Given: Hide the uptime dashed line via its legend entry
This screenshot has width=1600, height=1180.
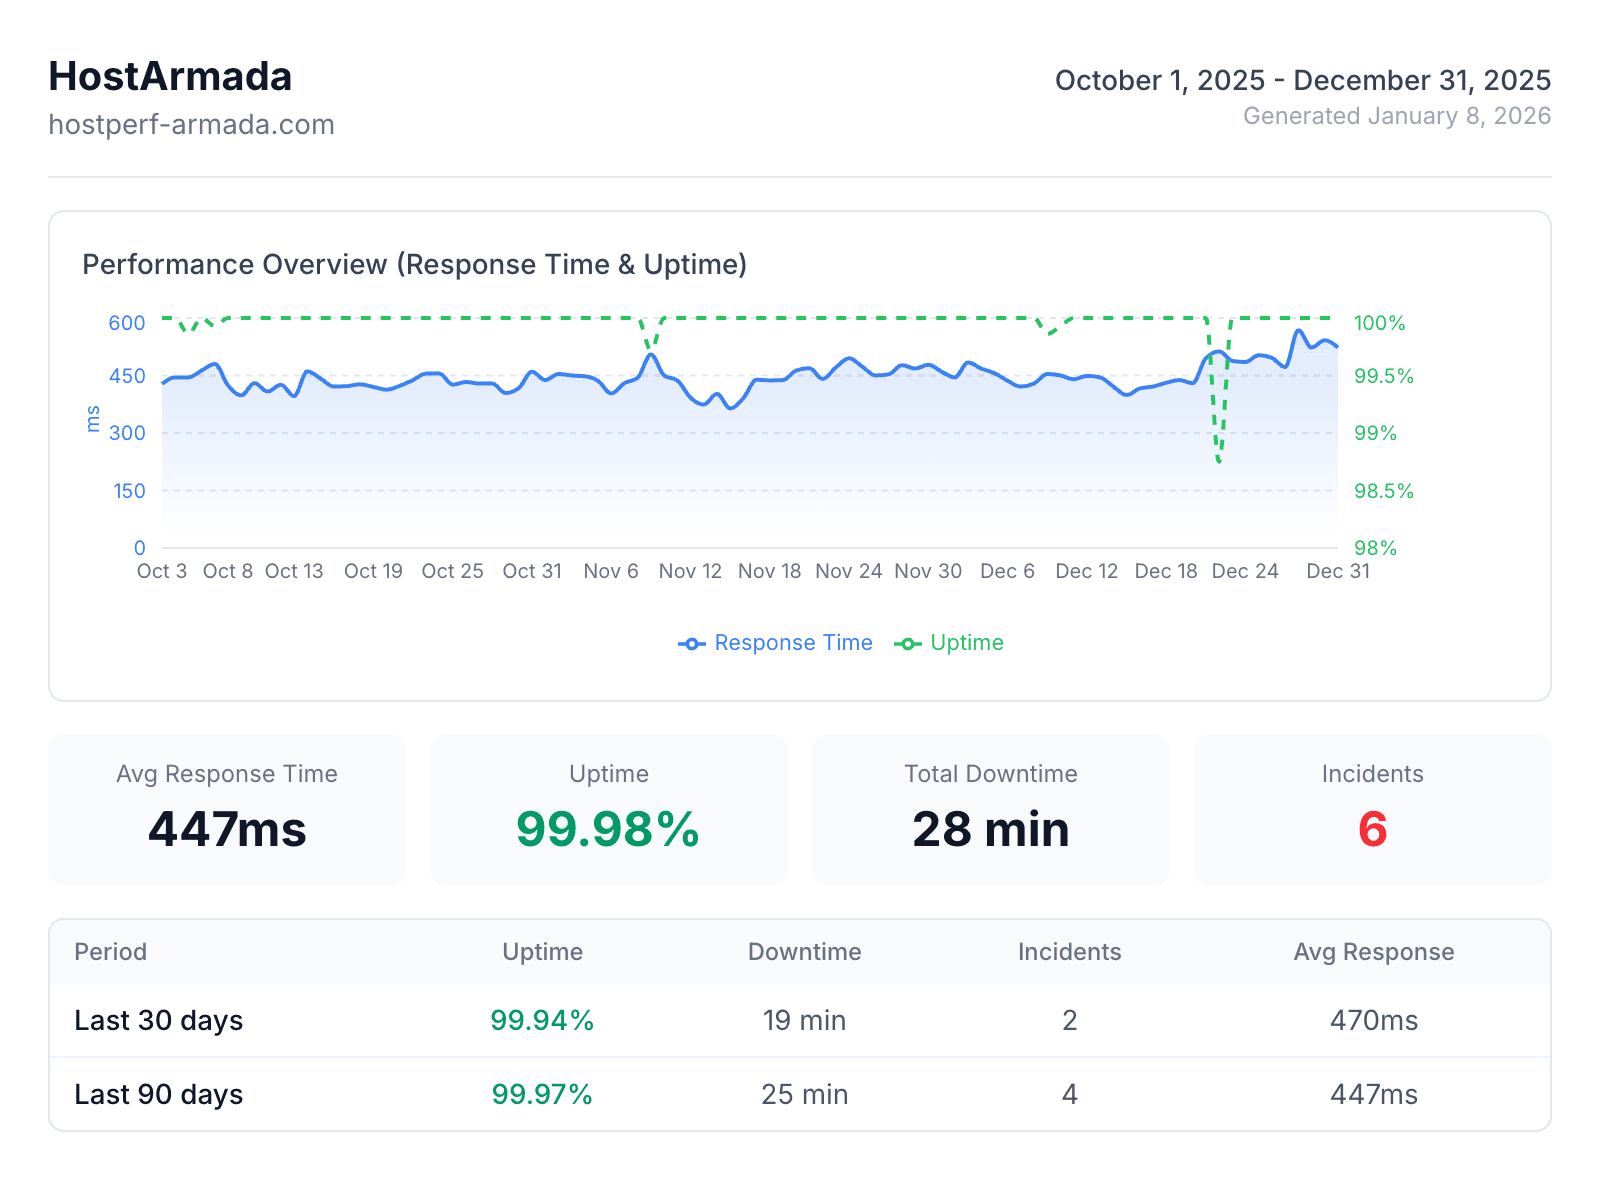Looking at the screenshot, I should (948, 643).
